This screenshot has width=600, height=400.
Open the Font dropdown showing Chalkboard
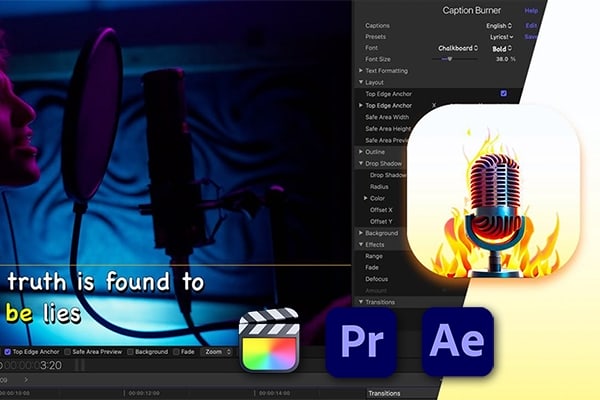[458, 48]
